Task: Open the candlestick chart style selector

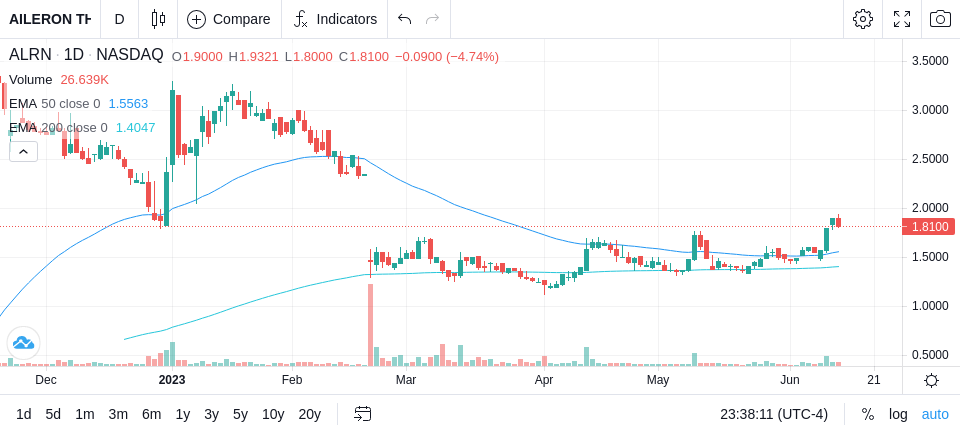Action: click(158, 19)
